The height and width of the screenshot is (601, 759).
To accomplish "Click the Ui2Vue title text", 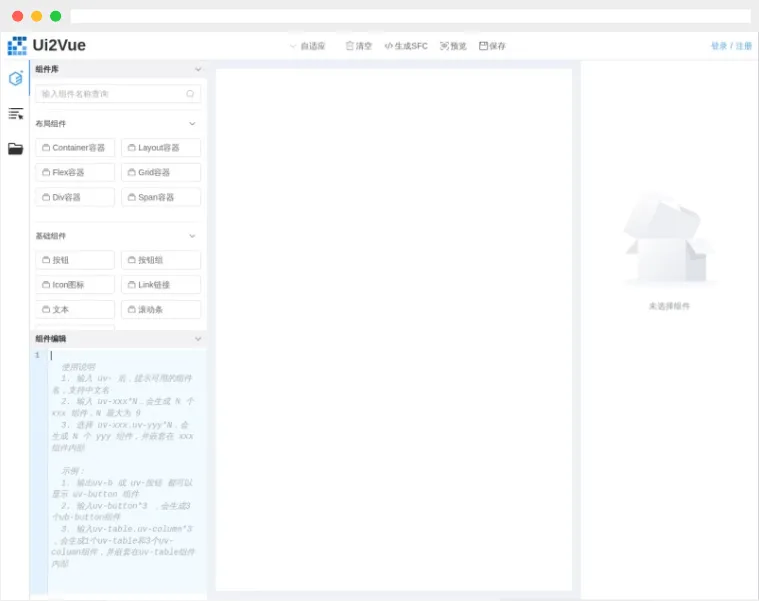I will tap(59, 45).
